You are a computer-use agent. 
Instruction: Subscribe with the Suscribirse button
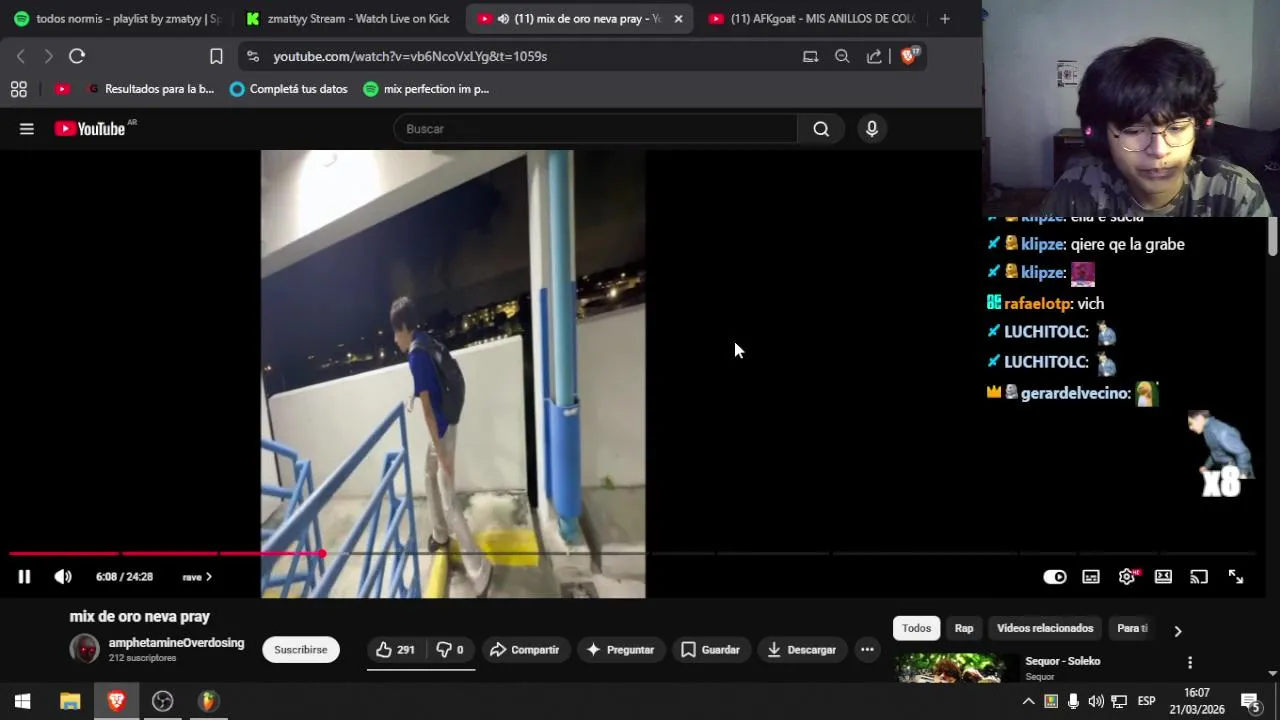click(301, 650)
